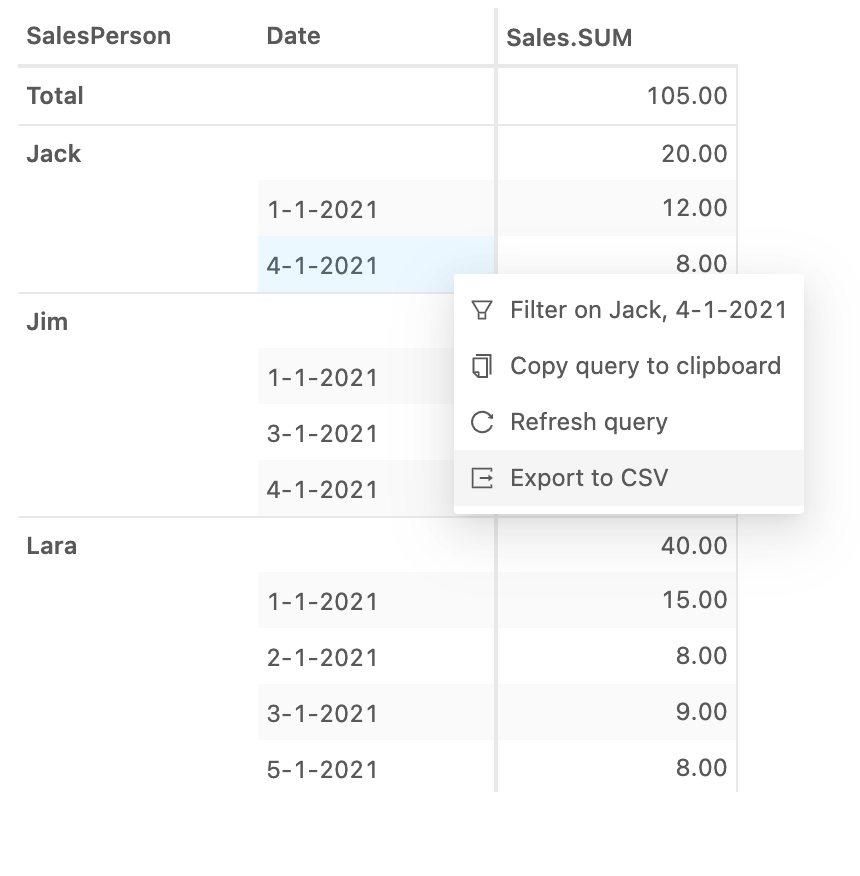Choose Export to CSV option

point(629,478)
